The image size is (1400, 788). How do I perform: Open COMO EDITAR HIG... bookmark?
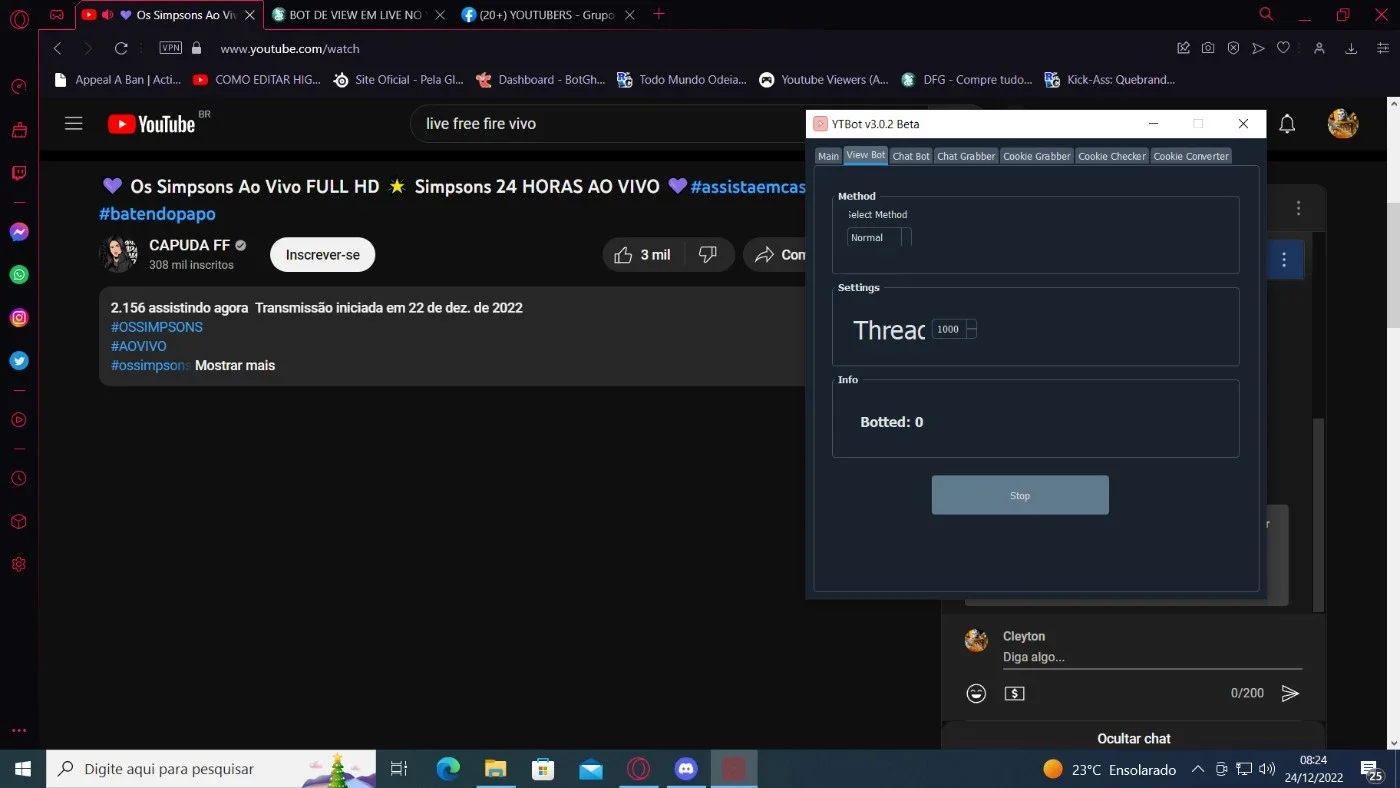pyautogui.click(x=256, y=80)
